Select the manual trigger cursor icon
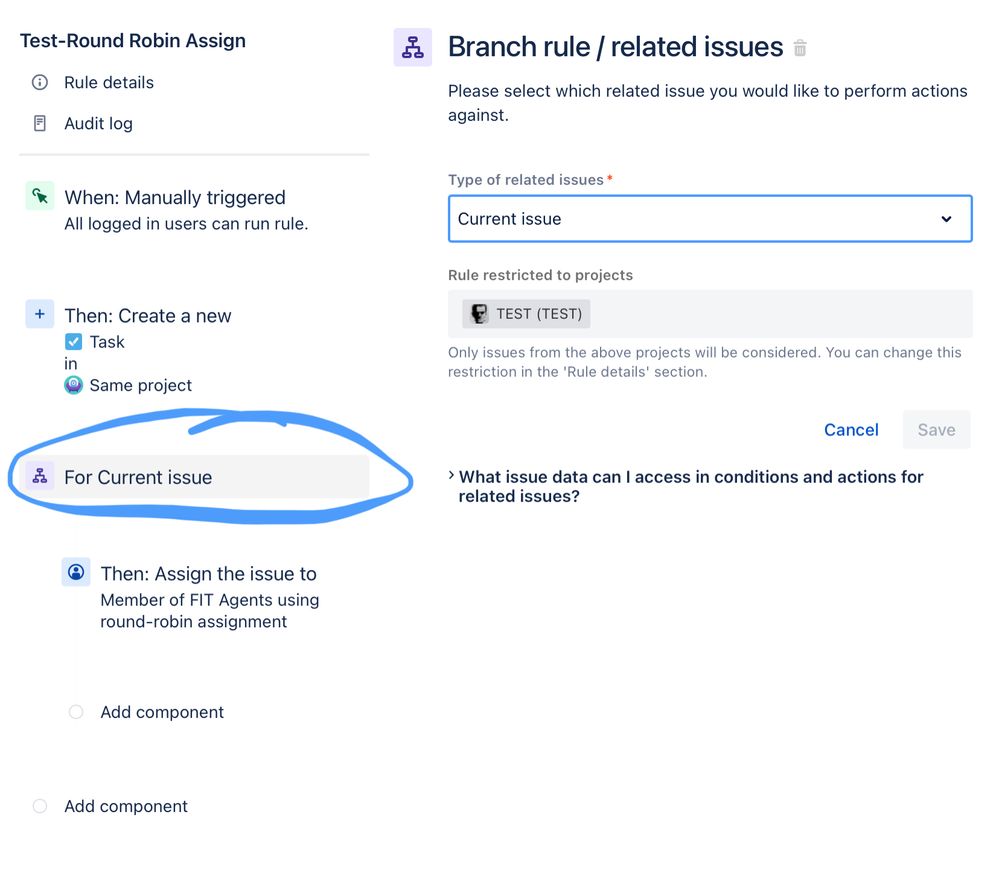This screenshot has width=999, height=884. (40, 196)
